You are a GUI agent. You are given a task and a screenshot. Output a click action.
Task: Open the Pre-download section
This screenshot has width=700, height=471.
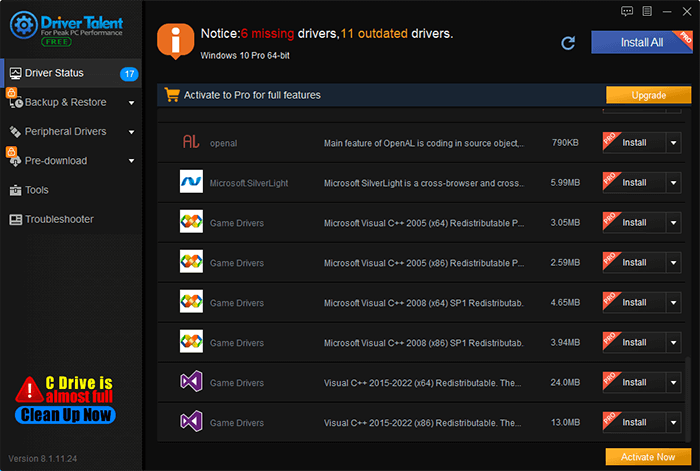click(71, 161)
